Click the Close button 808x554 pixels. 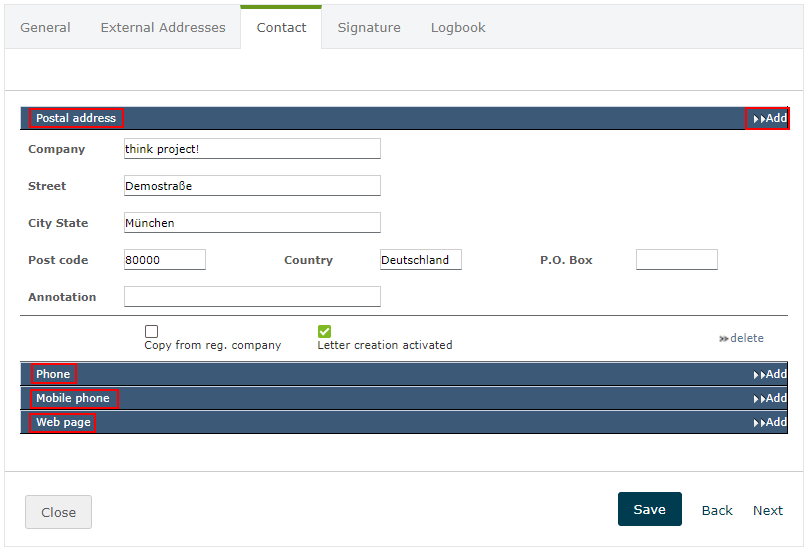tap(58, 512)
